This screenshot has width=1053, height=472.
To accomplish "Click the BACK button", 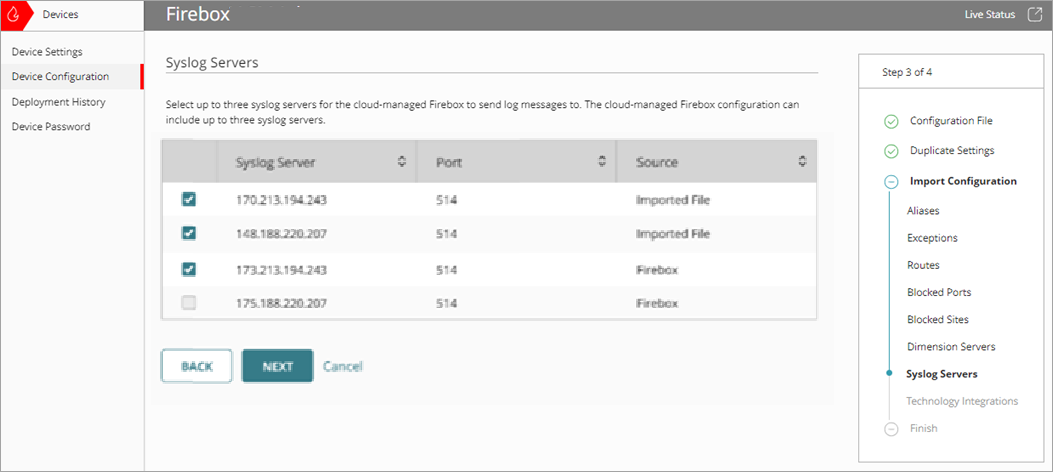I will tap(197, 367).
